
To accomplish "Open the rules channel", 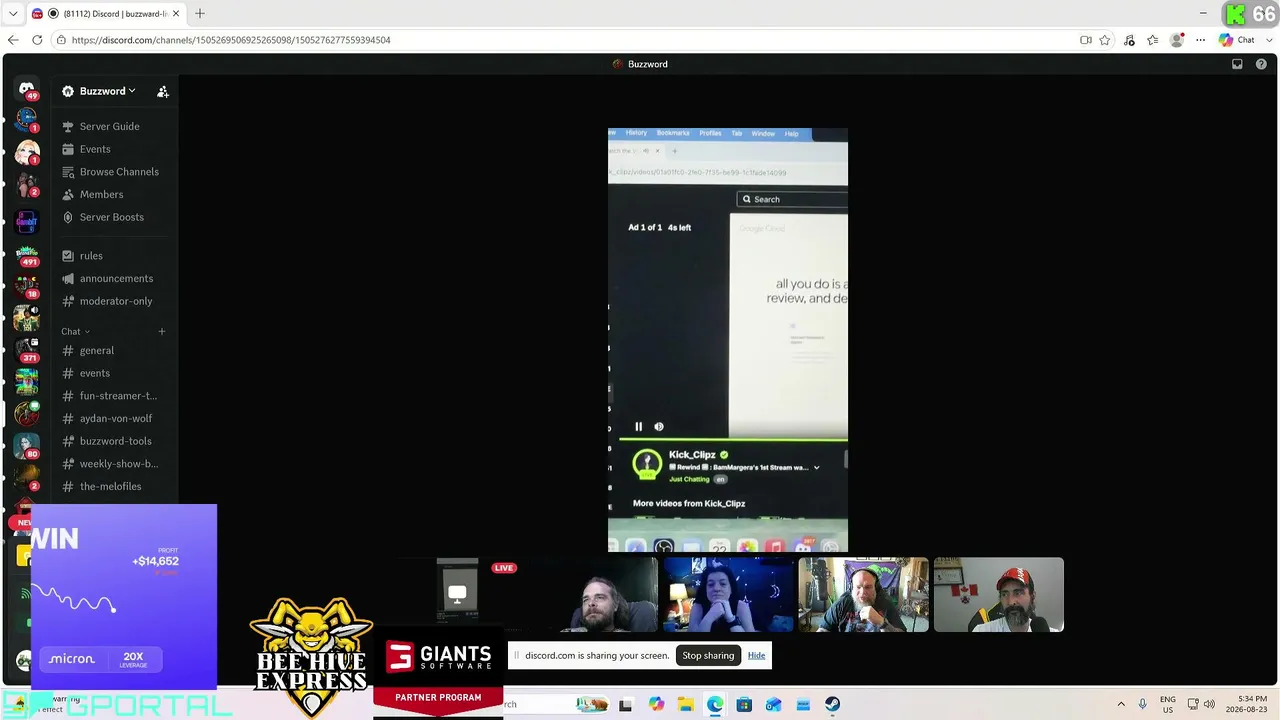I will pyautogui.click(x=91, y=256).
